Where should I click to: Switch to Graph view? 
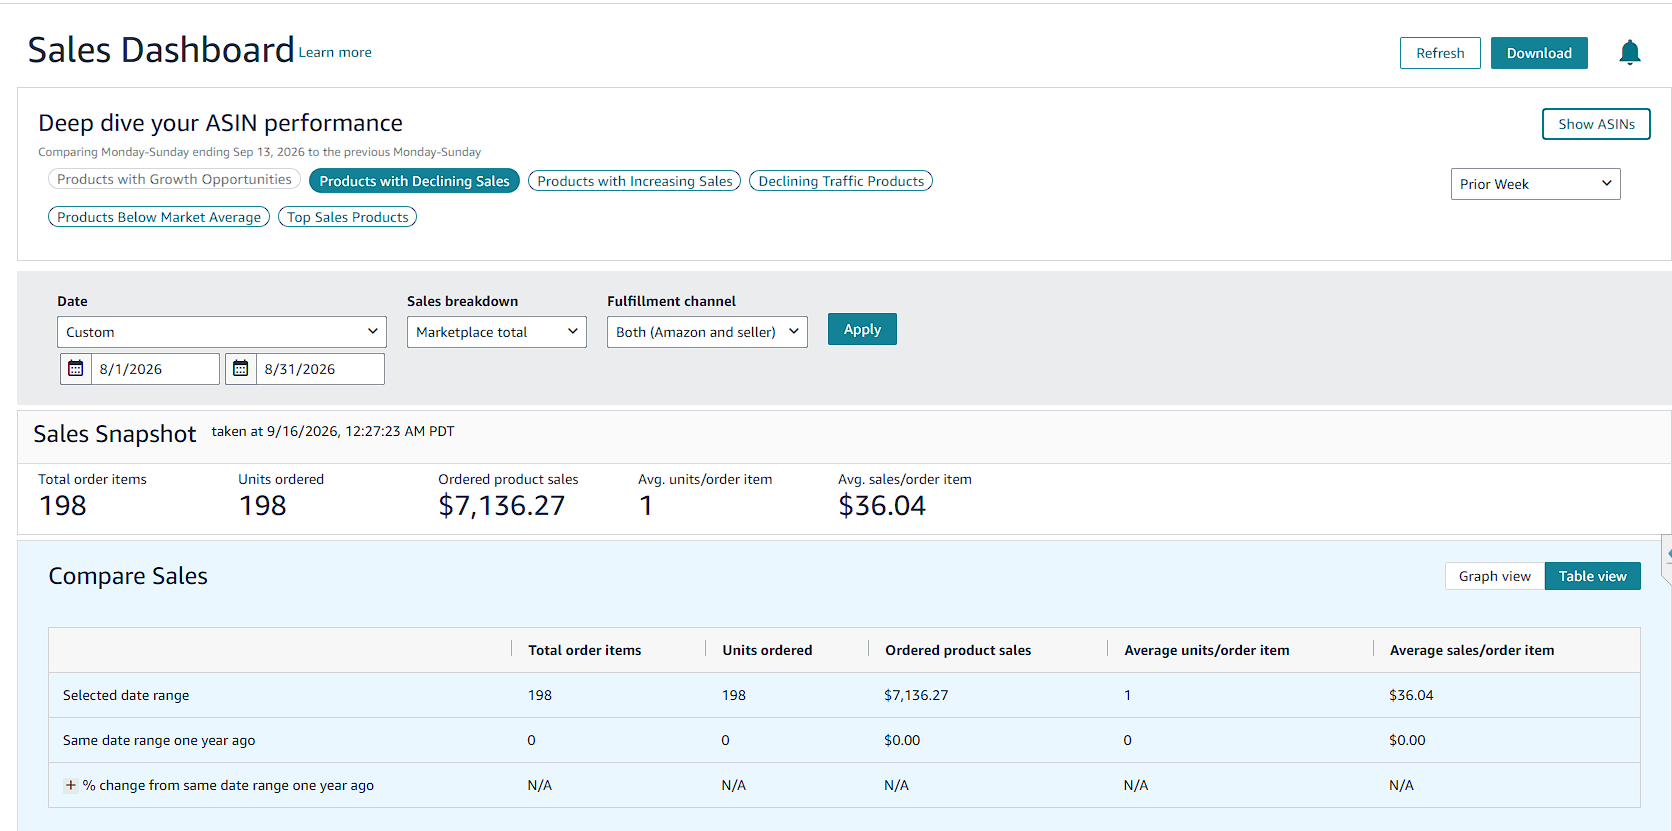[1494, 576]
